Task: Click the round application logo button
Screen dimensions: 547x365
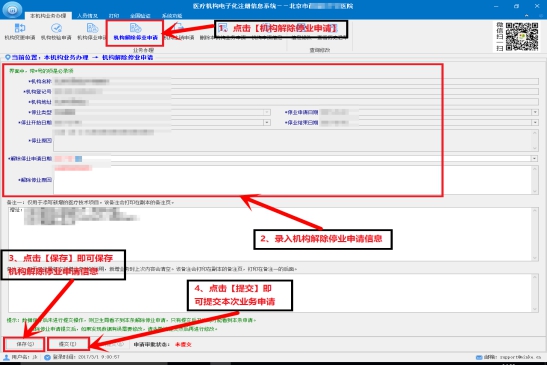Action: [12, 9]
